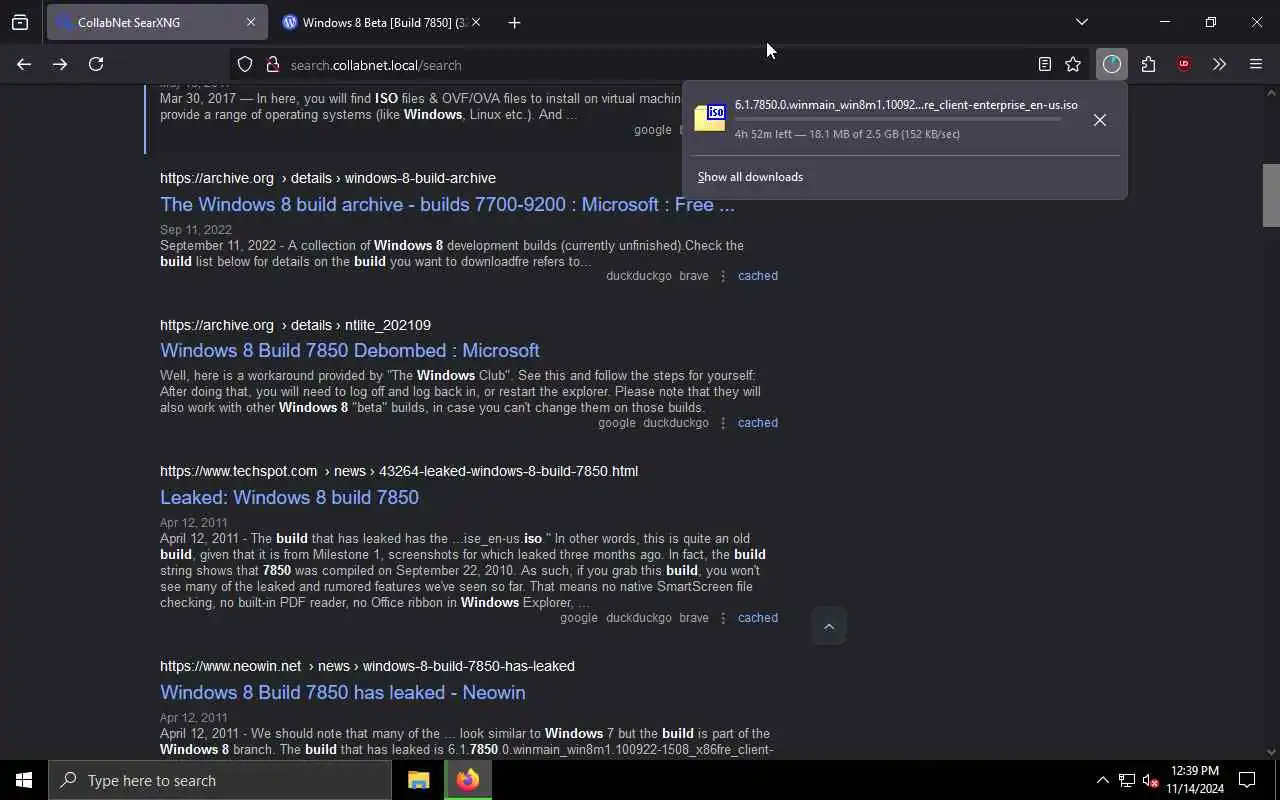Open the taskbar clock and date
The height and width of the screenshot is (800, 1280).
pyautogui.click(x=1194, y=780)
